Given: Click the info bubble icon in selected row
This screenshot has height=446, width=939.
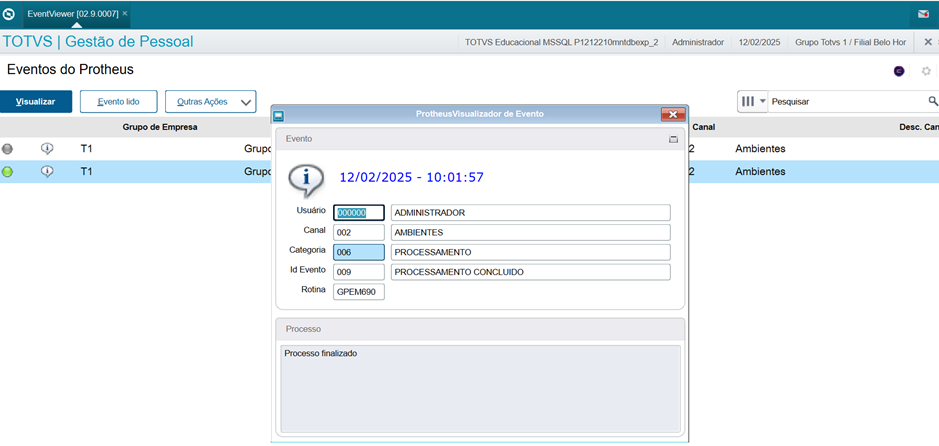Looking at the screenshot, I should (47, 172).
